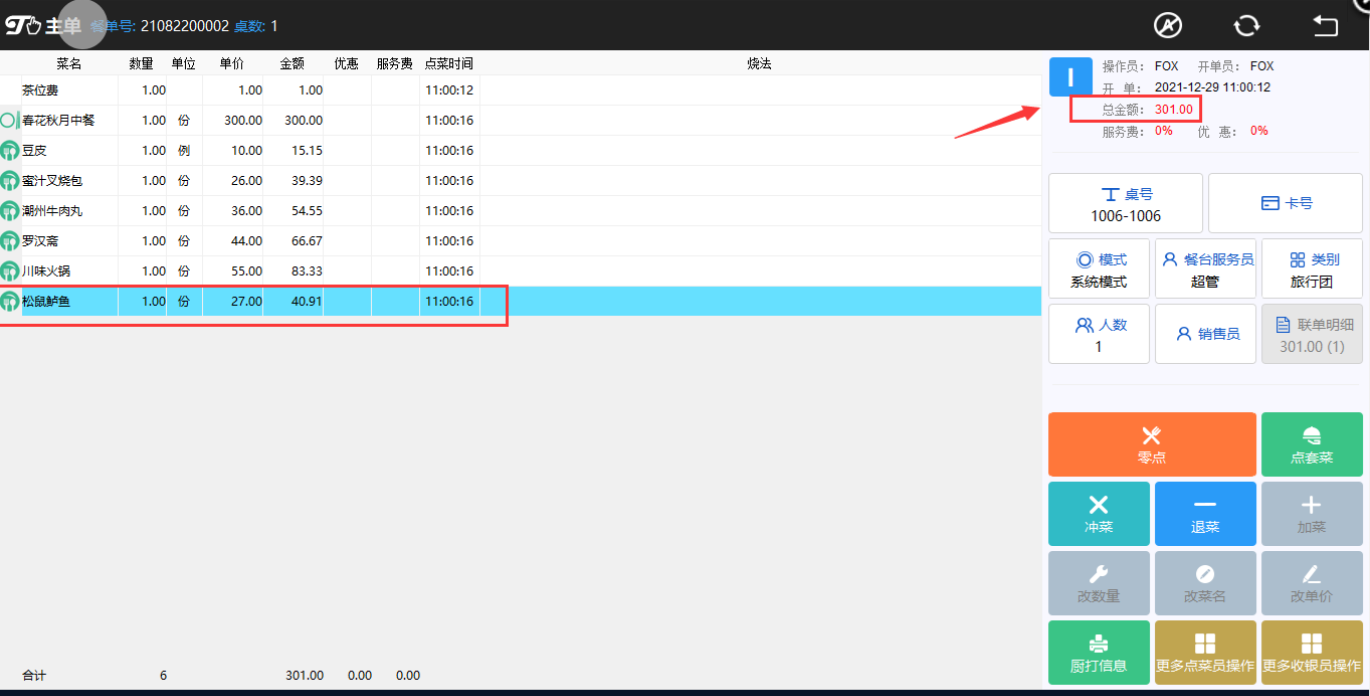Screen dimensions: 1370x696
Task: Open 更多点菜员操作 menu button
Action: click(1205, 653)
